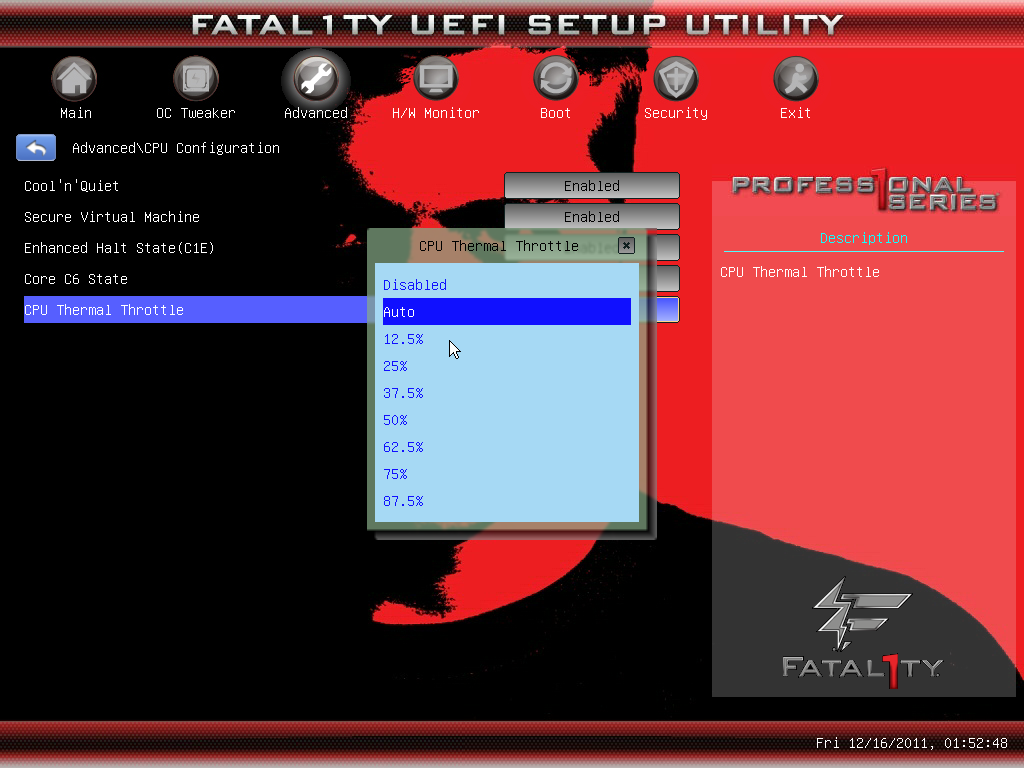Set thermal throttle to 12.5%
1024x768 pixels.
tap(507, 339)
